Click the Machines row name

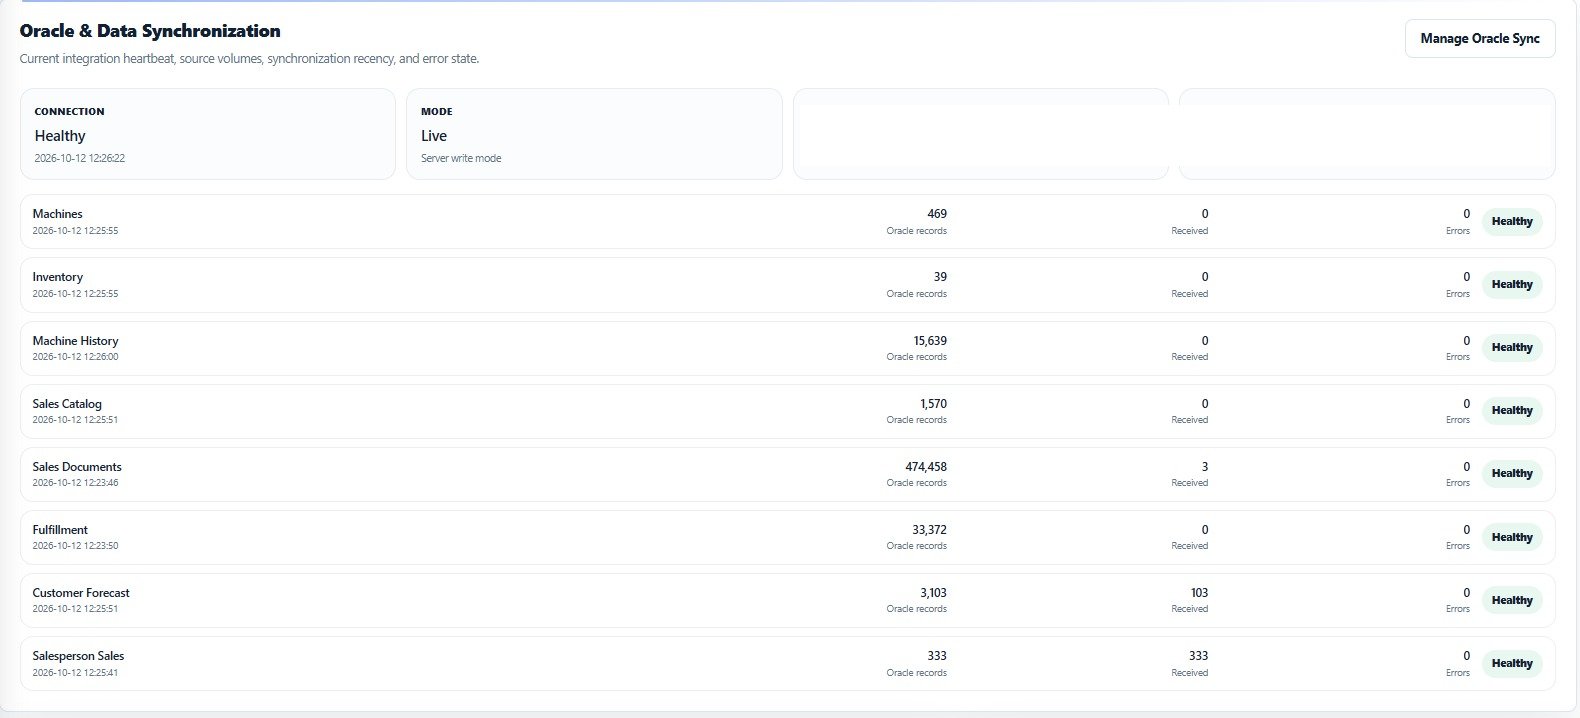coord(57,214)
